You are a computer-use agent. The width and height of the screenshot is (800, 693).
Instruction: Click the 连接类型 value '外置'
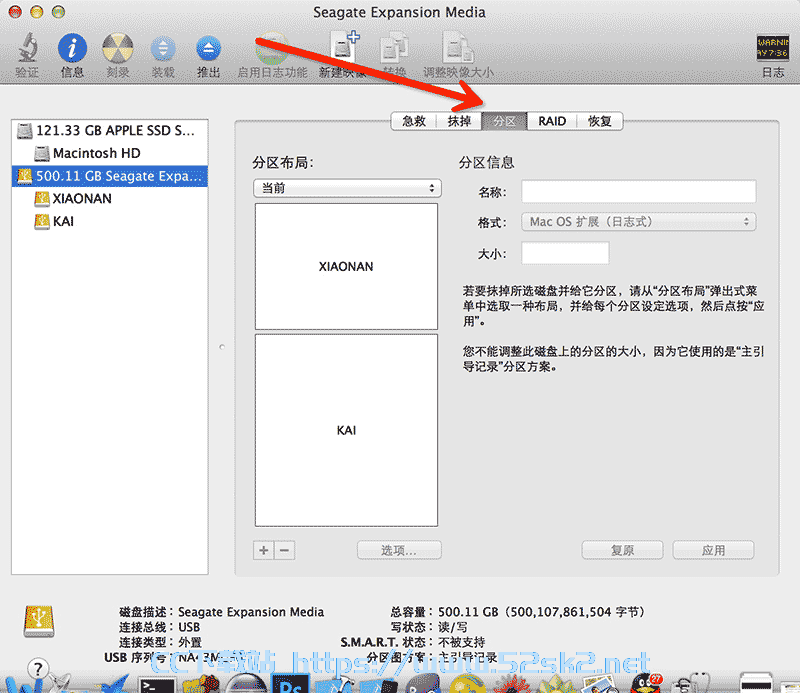(x=190, y=642)
